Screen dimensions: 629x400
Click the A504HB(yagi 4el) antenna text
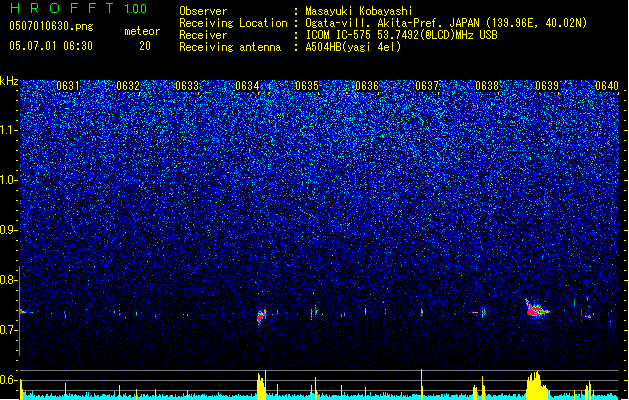click(353, 47)
